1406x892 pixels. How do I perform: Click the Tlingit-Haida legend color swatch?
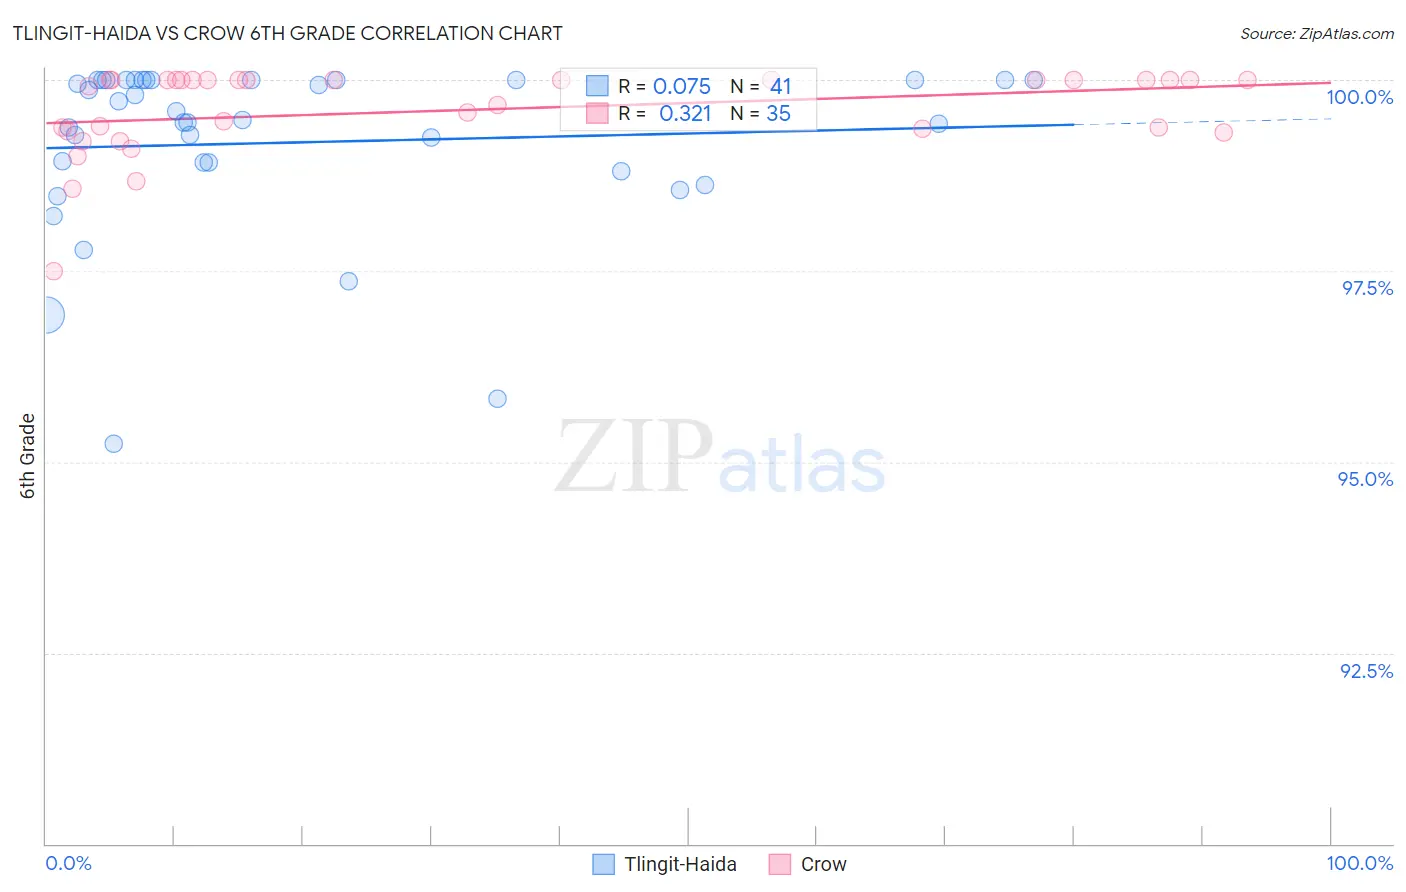click(x=603, y=864)
